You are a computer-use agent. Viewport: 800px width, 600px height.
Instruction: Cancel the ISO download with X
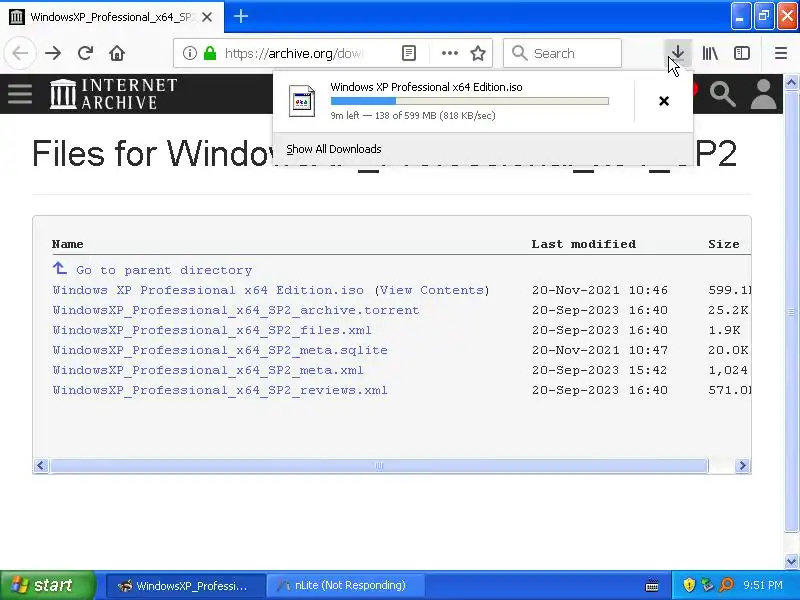(x=664, y=101)
